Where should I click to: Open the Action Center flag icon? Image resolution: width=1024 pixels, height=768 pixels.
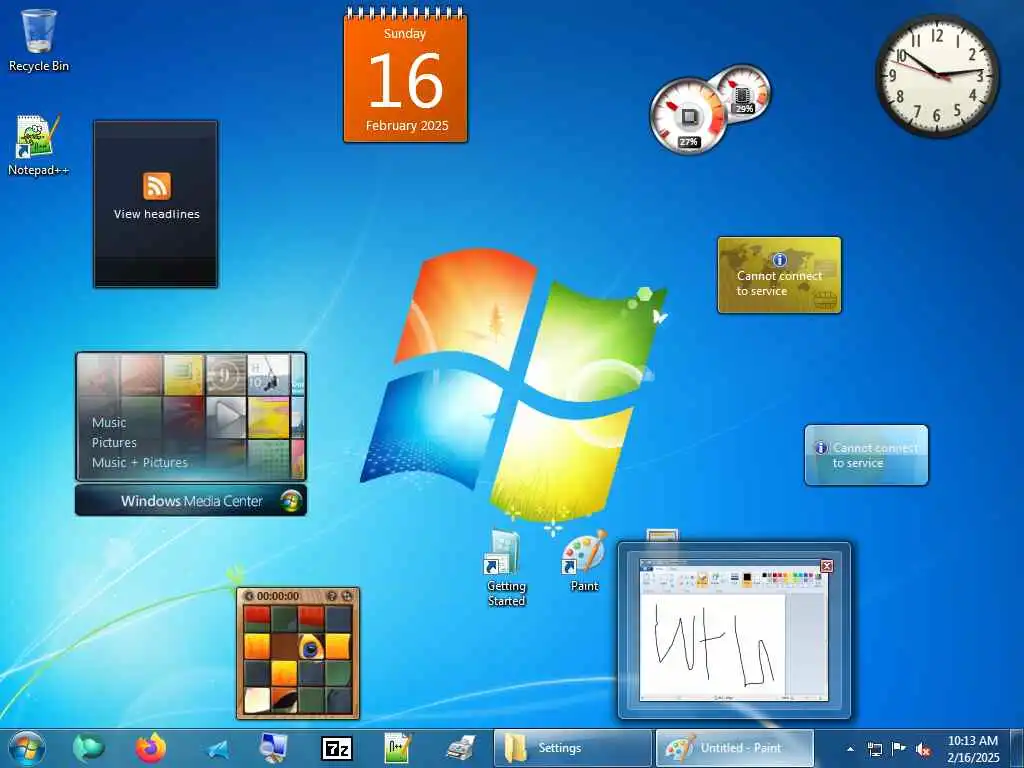[x=899, y=748]
